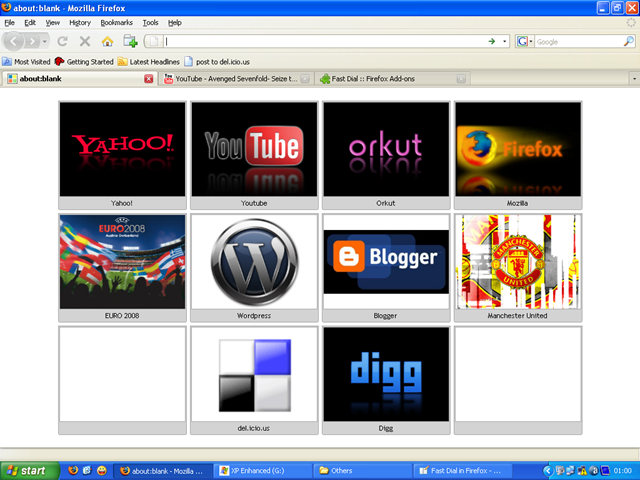Viewport: 640px width, 480px height.
Task: Open the Most Visited bookmarks folder
Action: coord(26,62)
